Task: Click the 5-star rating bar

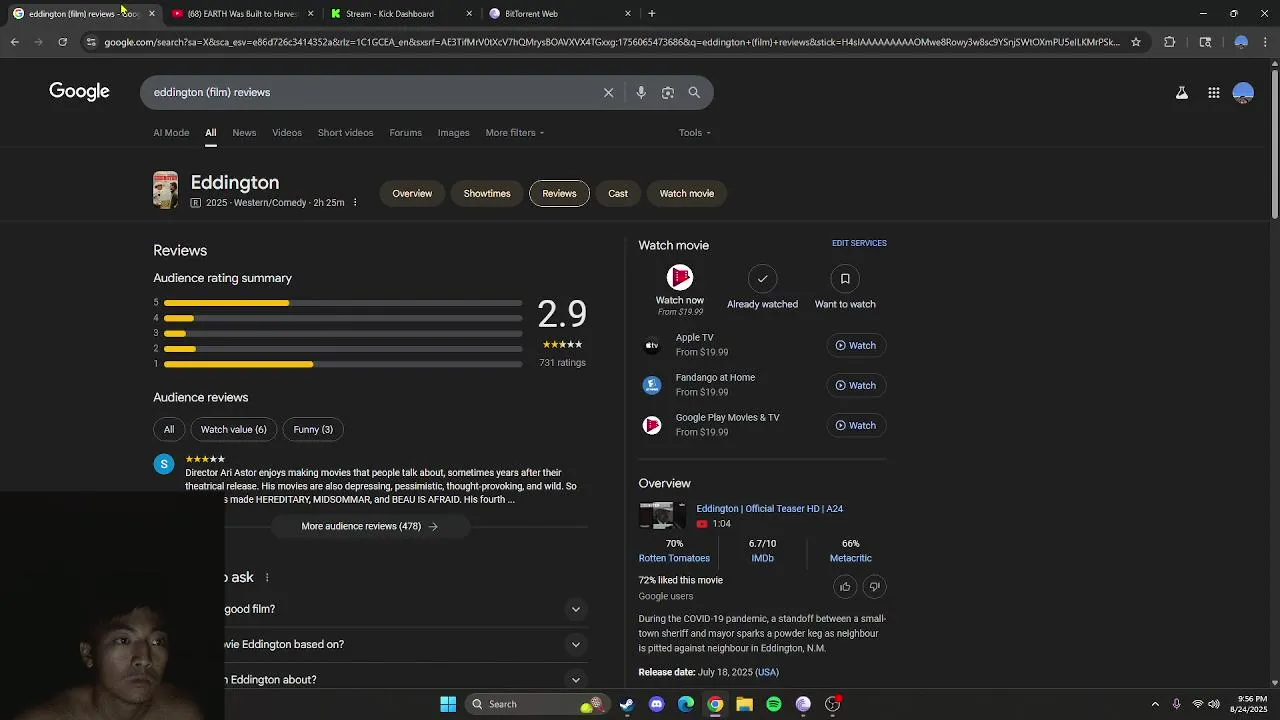Action: tap(343, 303)
